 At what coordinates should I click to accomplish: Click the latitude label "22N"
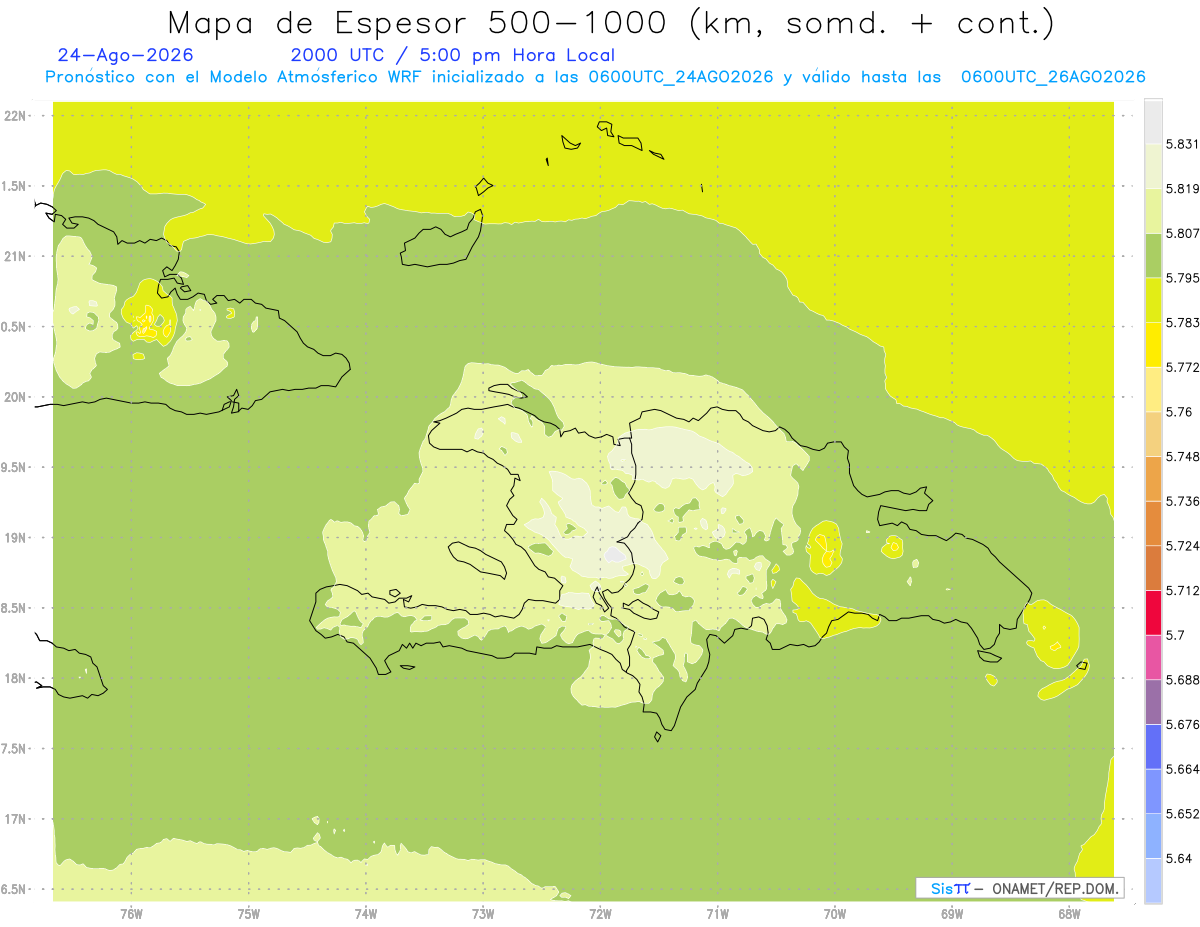16,116
